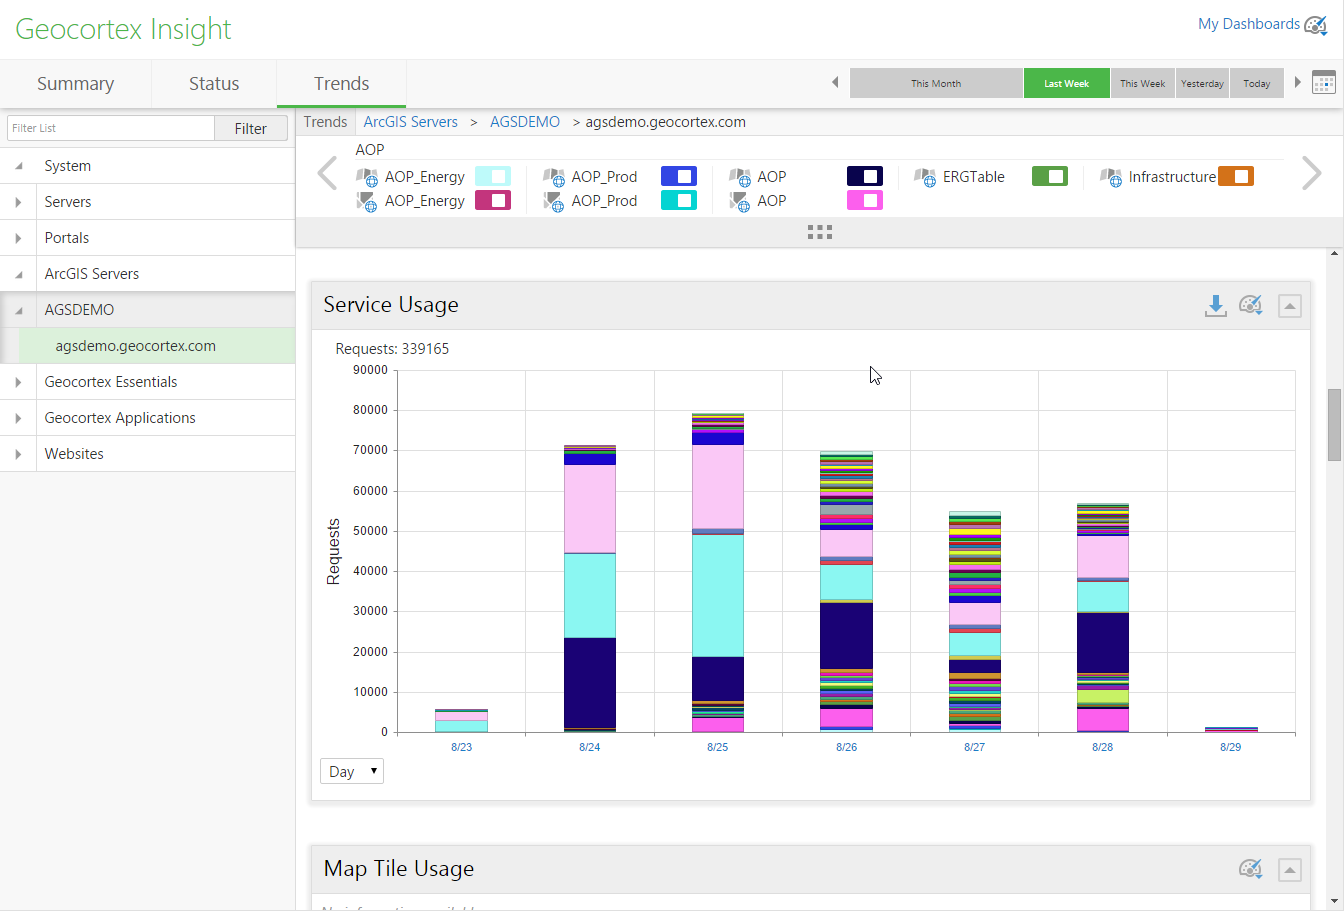Image resolution: width=1344 pixels, height=911 pixels.
Task: Collapse the ArcGIS Servers tree node
Action: tap(18, 274)
